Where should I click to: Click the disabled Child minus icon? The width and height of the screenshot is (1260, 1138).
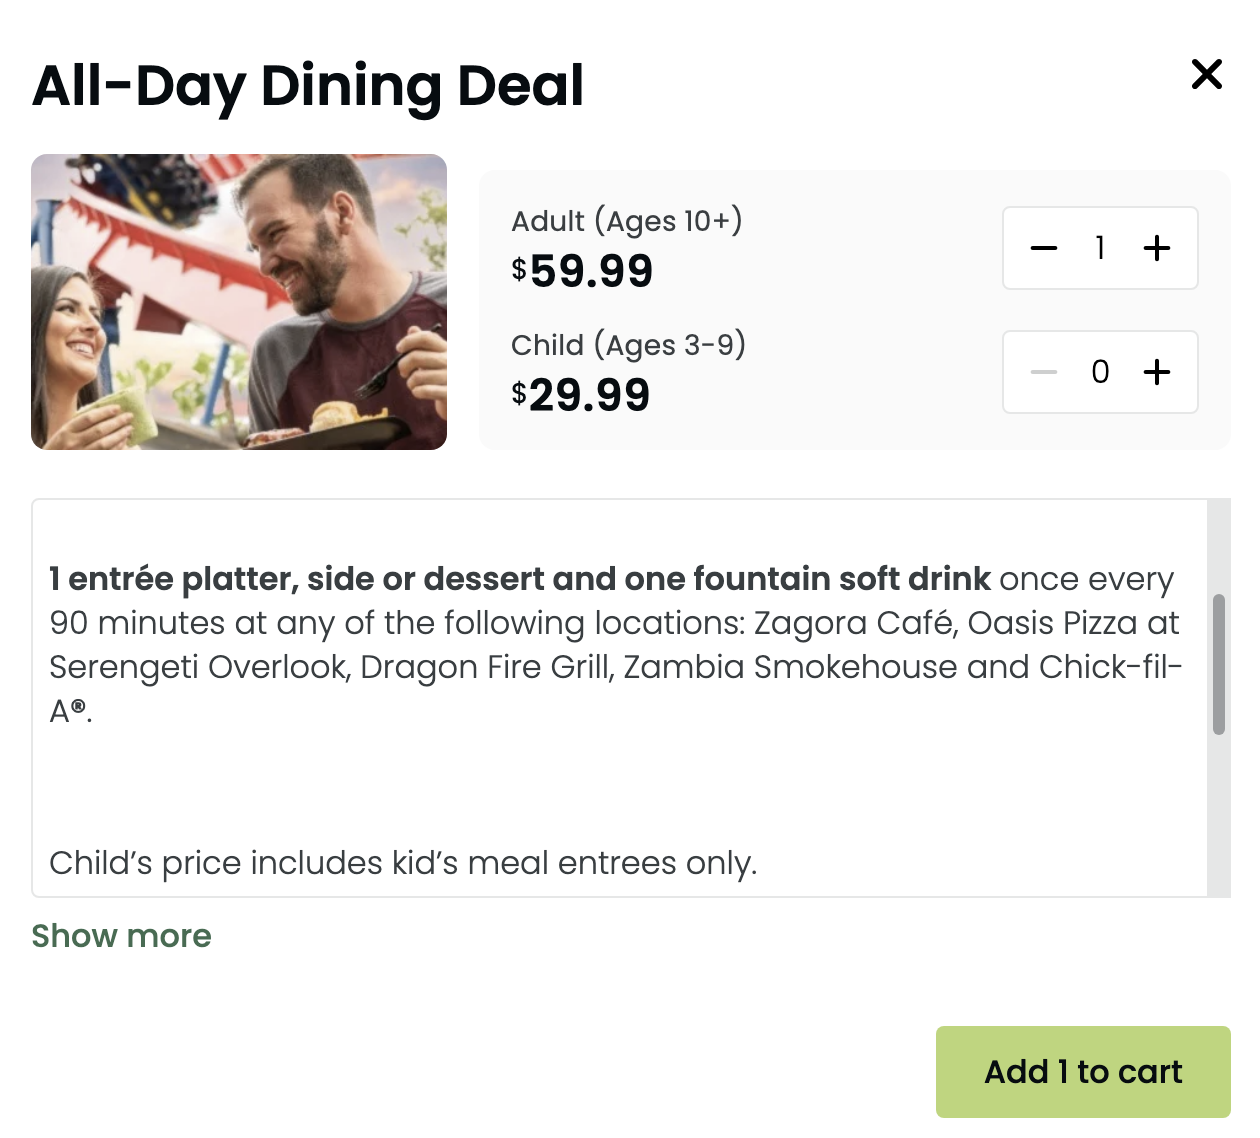click(1044, 372)
